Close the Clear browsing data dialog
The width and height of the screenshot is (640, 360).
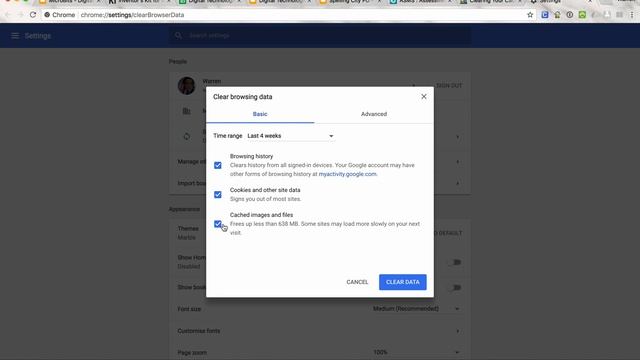coord(424,97)
